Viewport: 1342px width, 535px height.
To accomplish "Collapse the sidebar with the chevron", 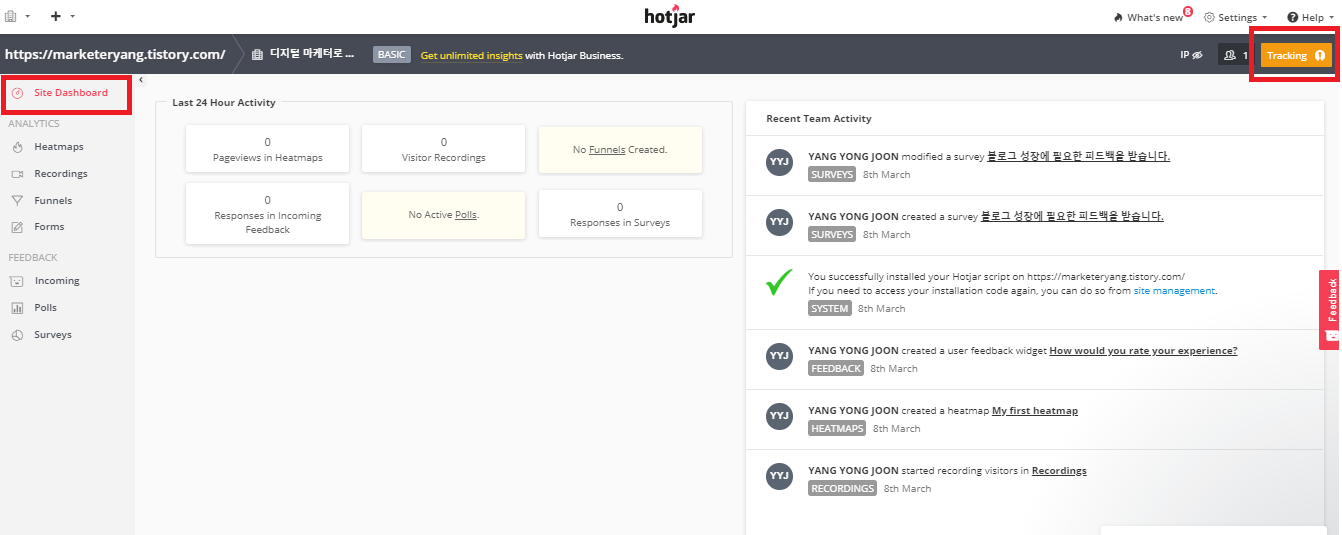I will (141, 79).
